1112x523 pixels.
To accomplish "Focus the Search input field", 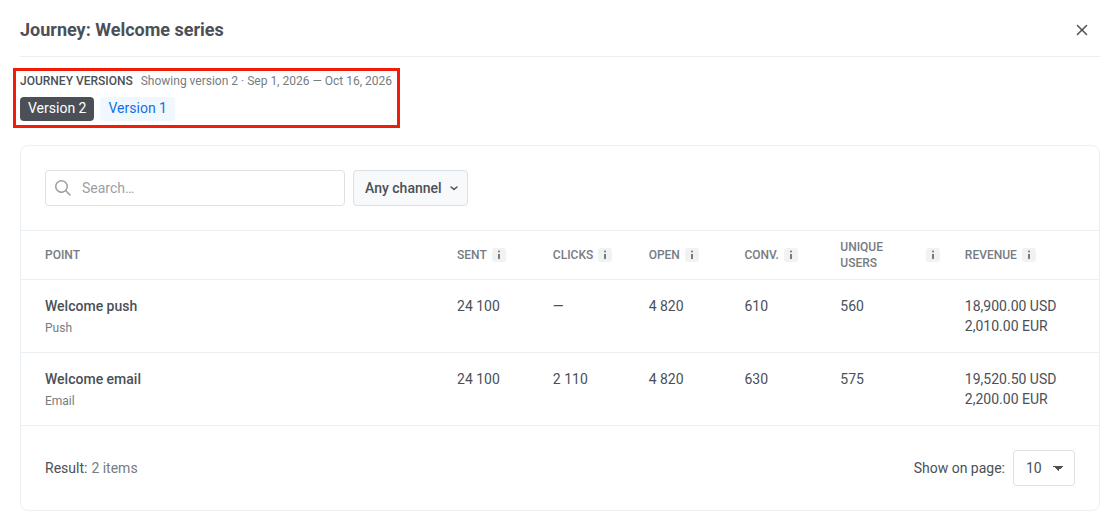I will pyautogui.click(x=195, y=188).
